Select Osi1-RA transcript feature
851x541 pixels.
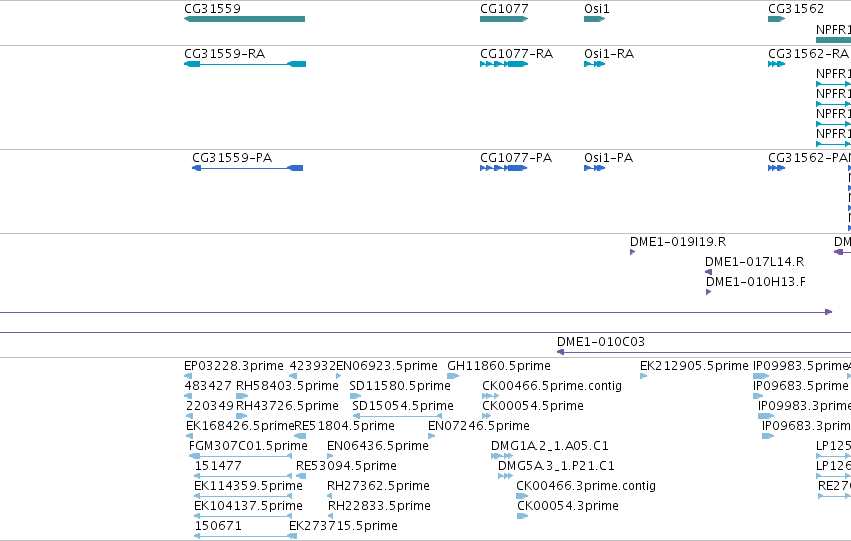tap(594, 64)
